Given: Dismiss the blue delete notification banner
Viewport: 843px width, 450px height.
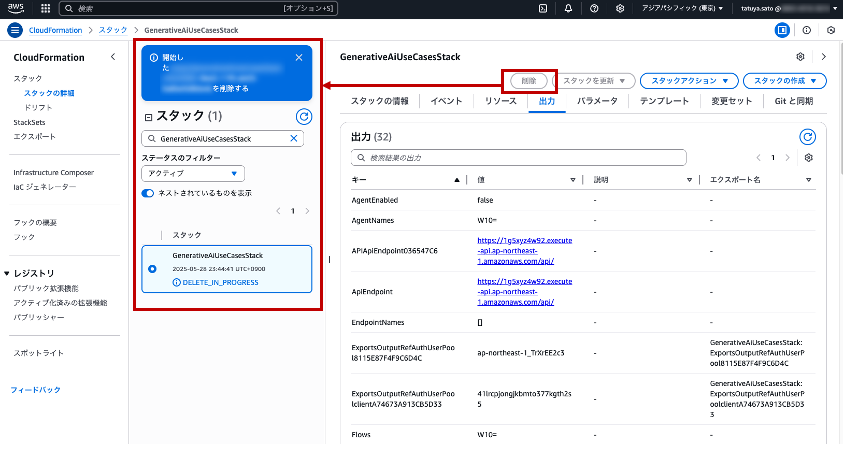Looking at the screenshot, I should 299,58.
